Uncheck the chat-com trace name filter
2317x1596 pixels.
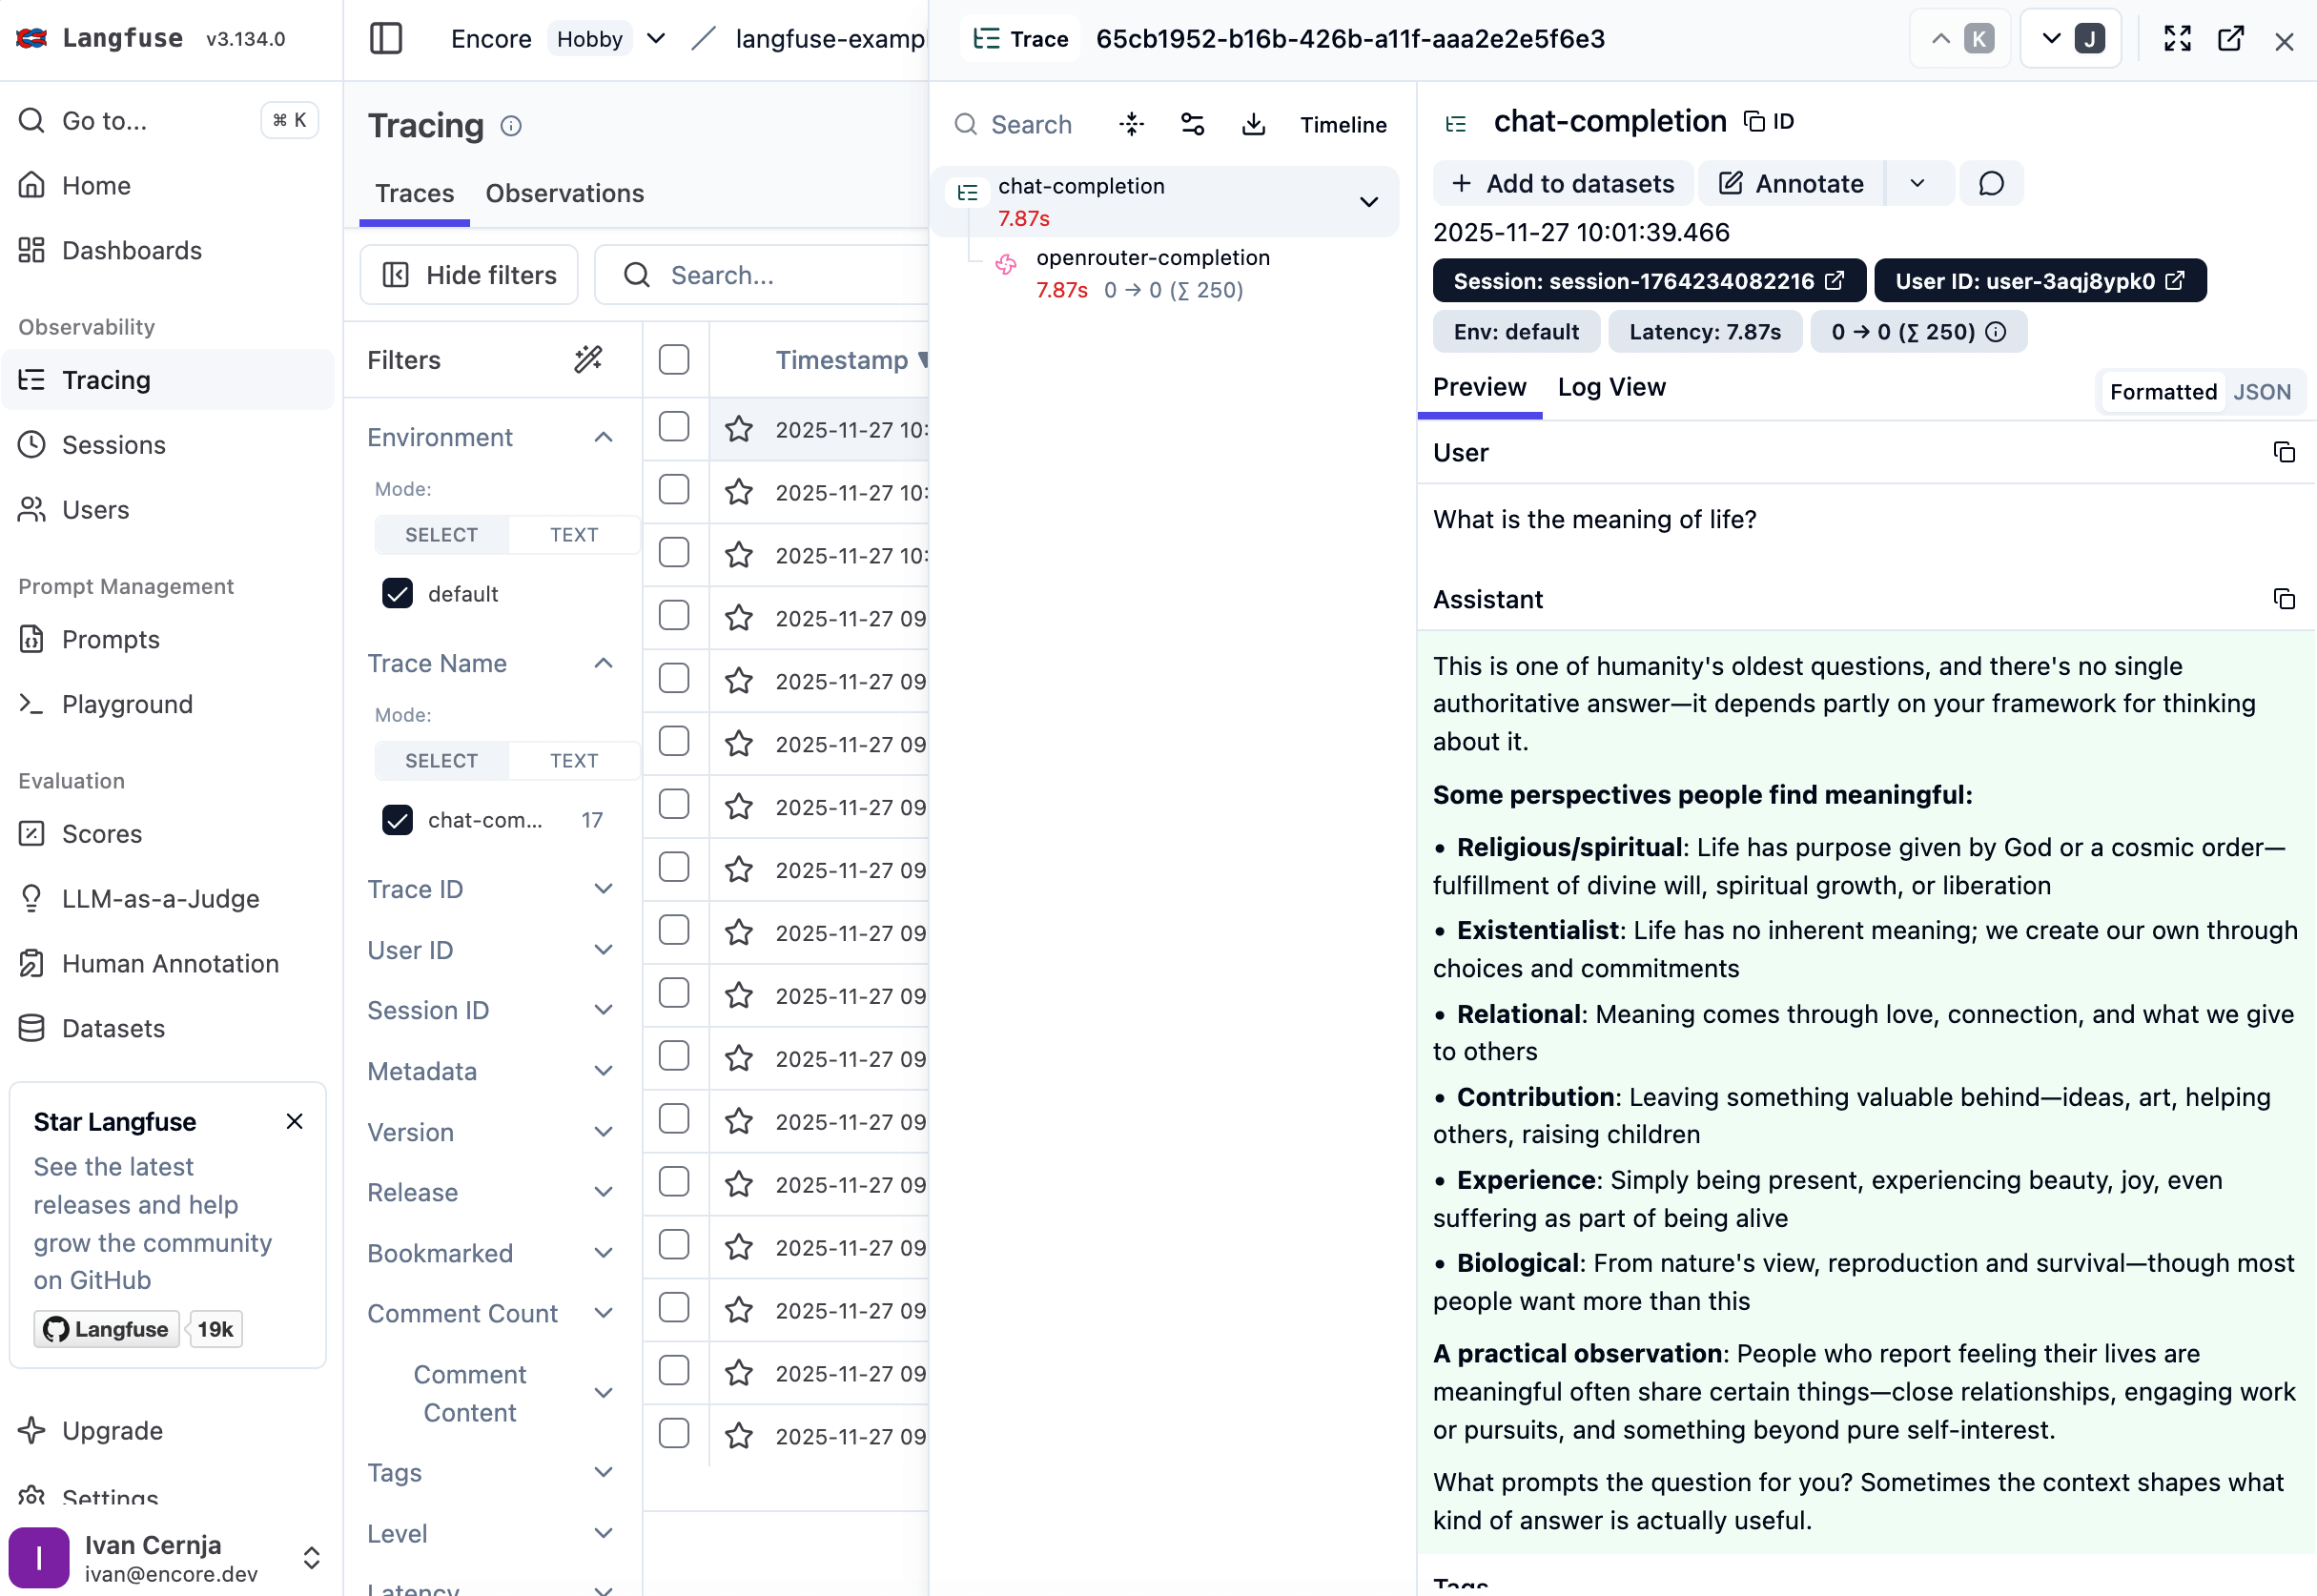(397, 820)
